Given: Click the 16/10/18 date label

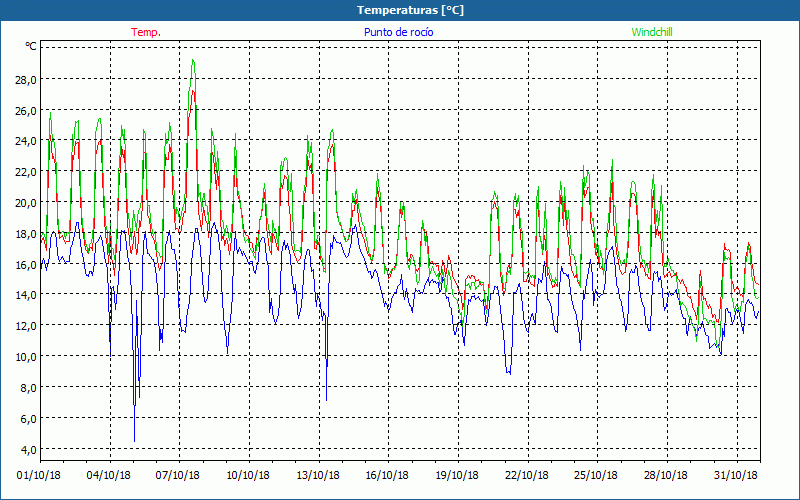Looking at the screenshot, I should point(387,476).
